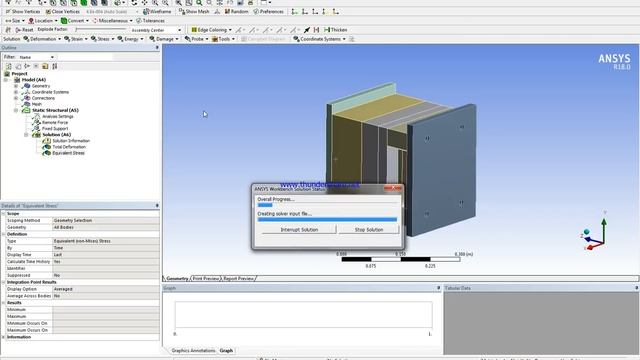The width and height of the screenshot is (640, 360).
Task: Click the solver input file progress bar
Action: [327, 220]
